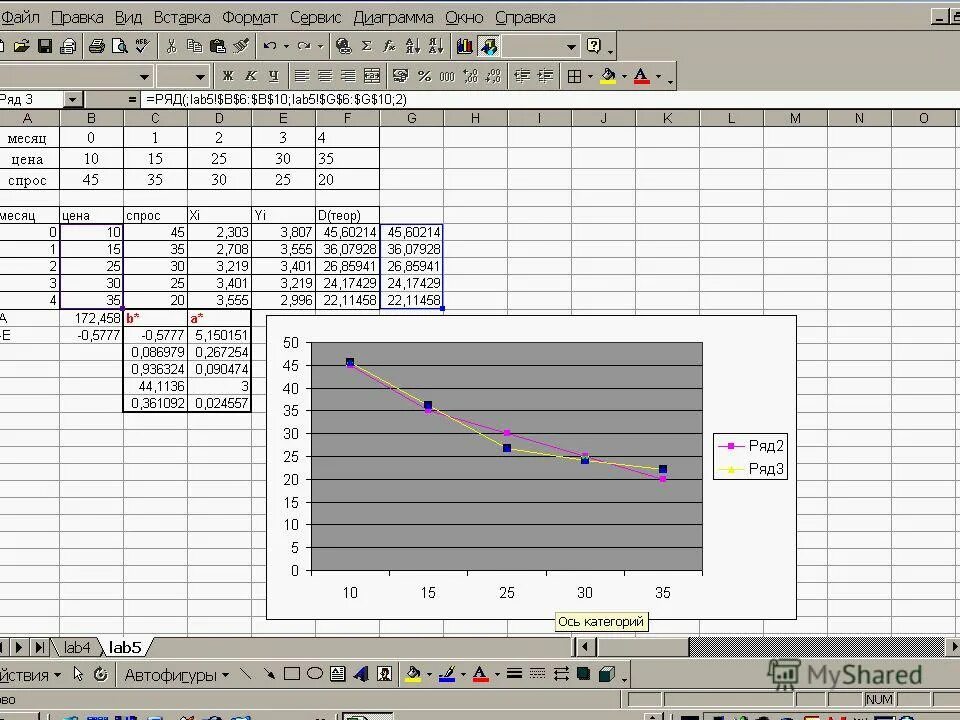960x720 pixels.
Task: Open Print Preview from the toolbar
Action: pyautogui.click(x=119, y=46)
